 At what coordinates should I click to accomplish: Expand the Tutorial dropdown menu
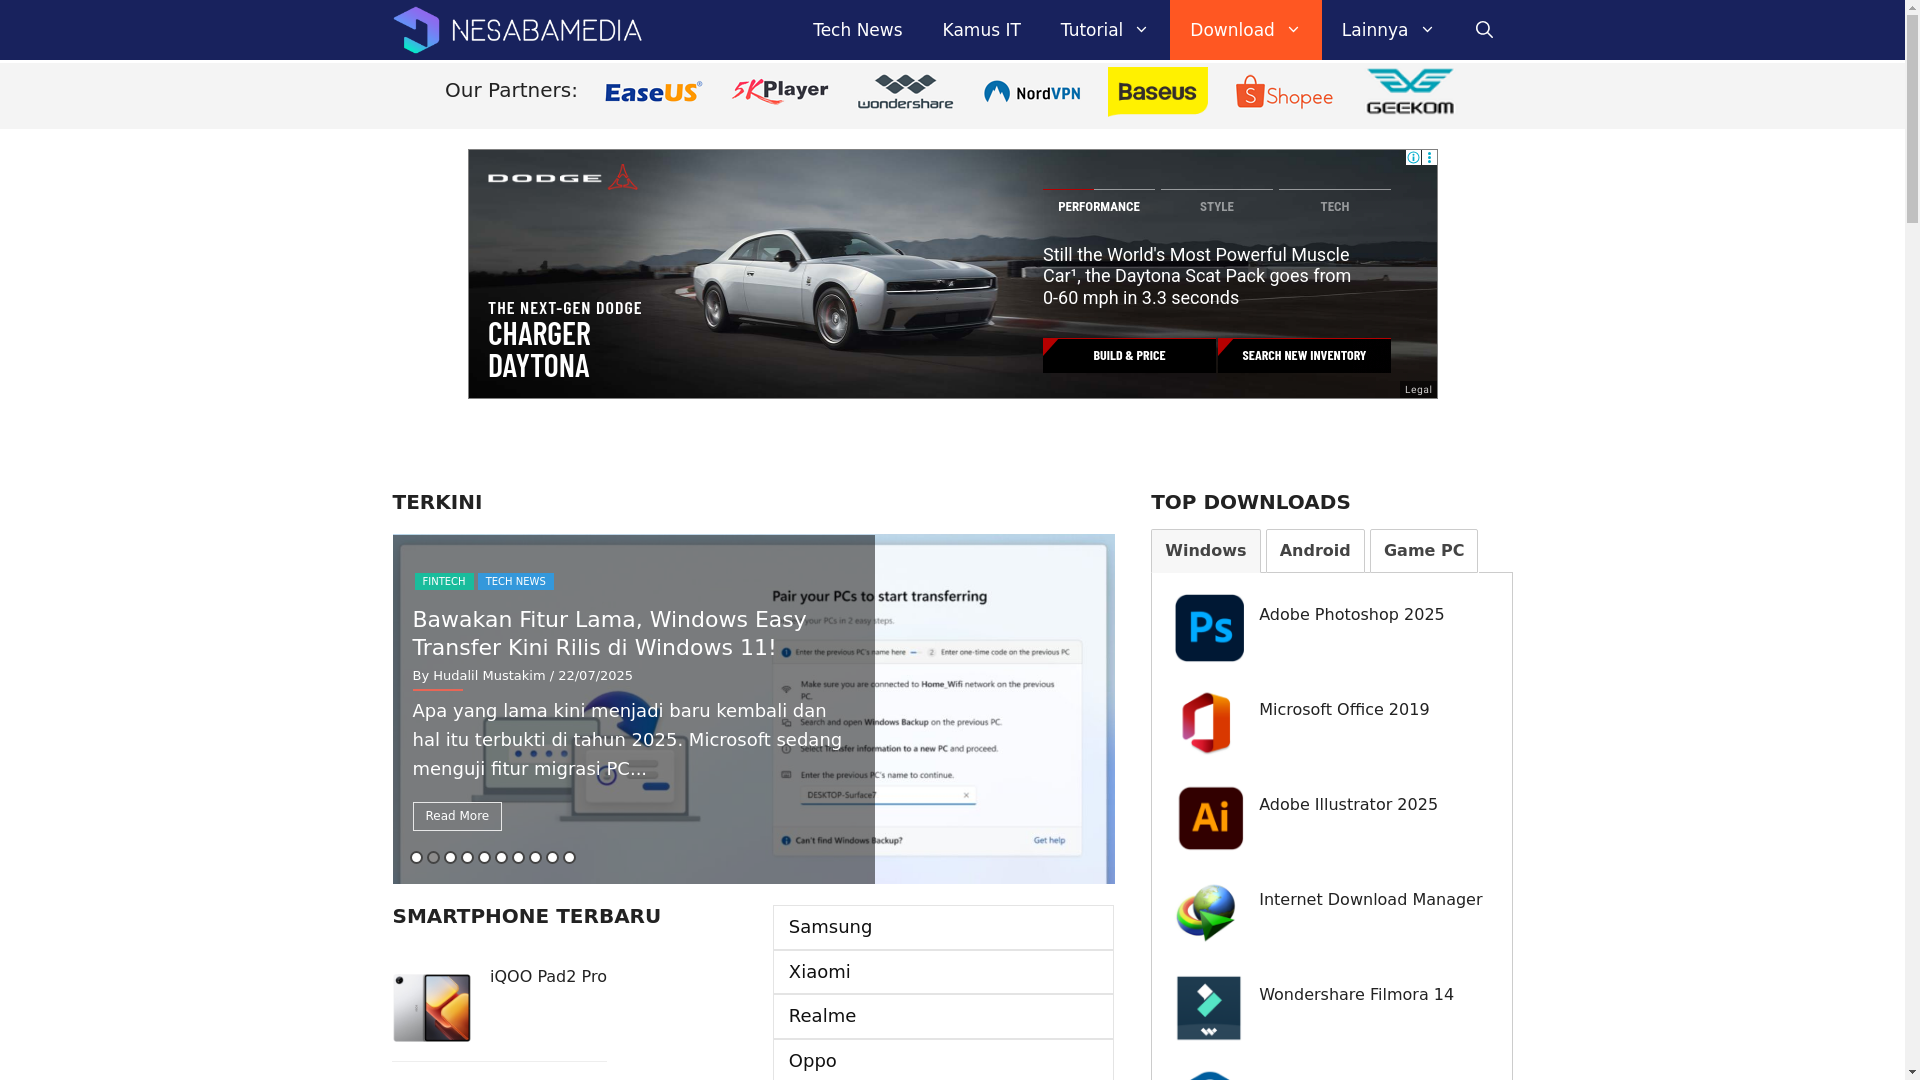click(1105, 30)
